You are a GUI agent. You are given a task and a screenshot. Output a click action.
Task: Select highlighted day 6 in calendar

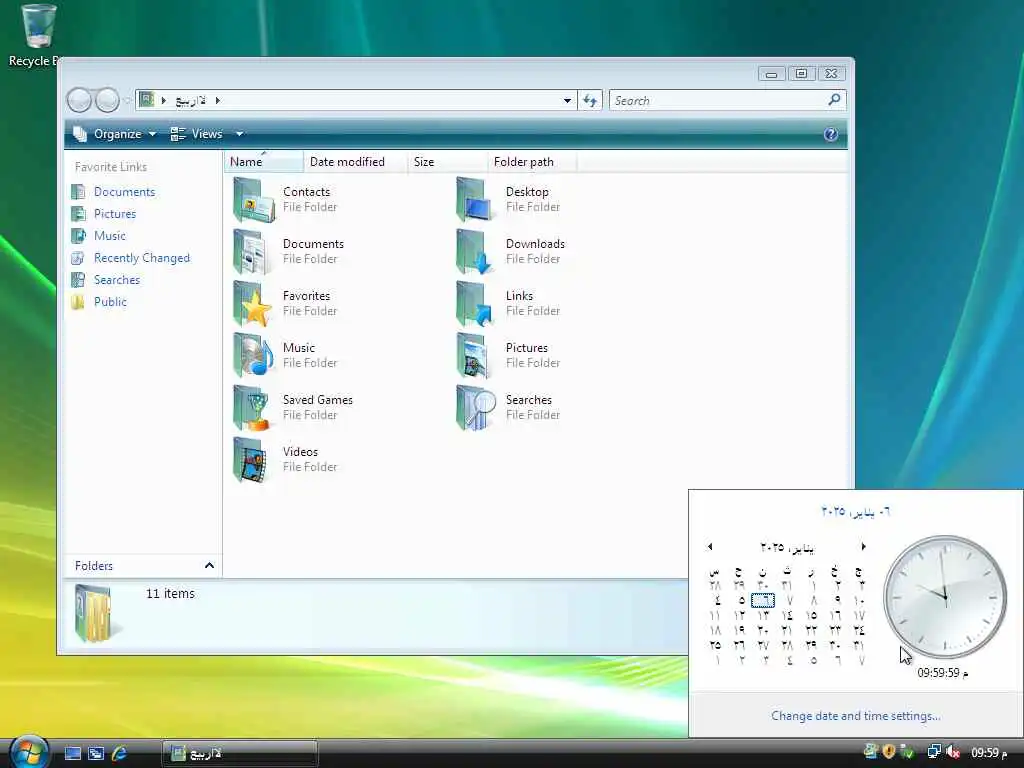(762, 600)
